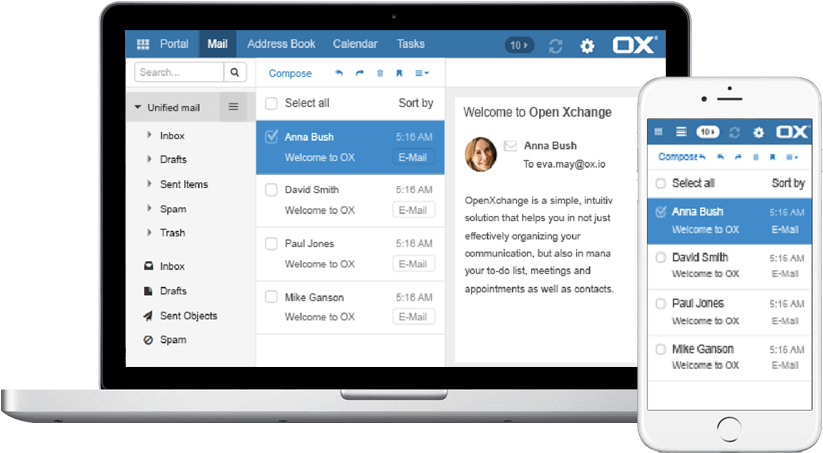Image resolution: width=823 pixels, height=453 pixels.
Task: Click the Spam blocked-circle icon in the sidebar
Action: pyautogui.click(x=148, y=340)
